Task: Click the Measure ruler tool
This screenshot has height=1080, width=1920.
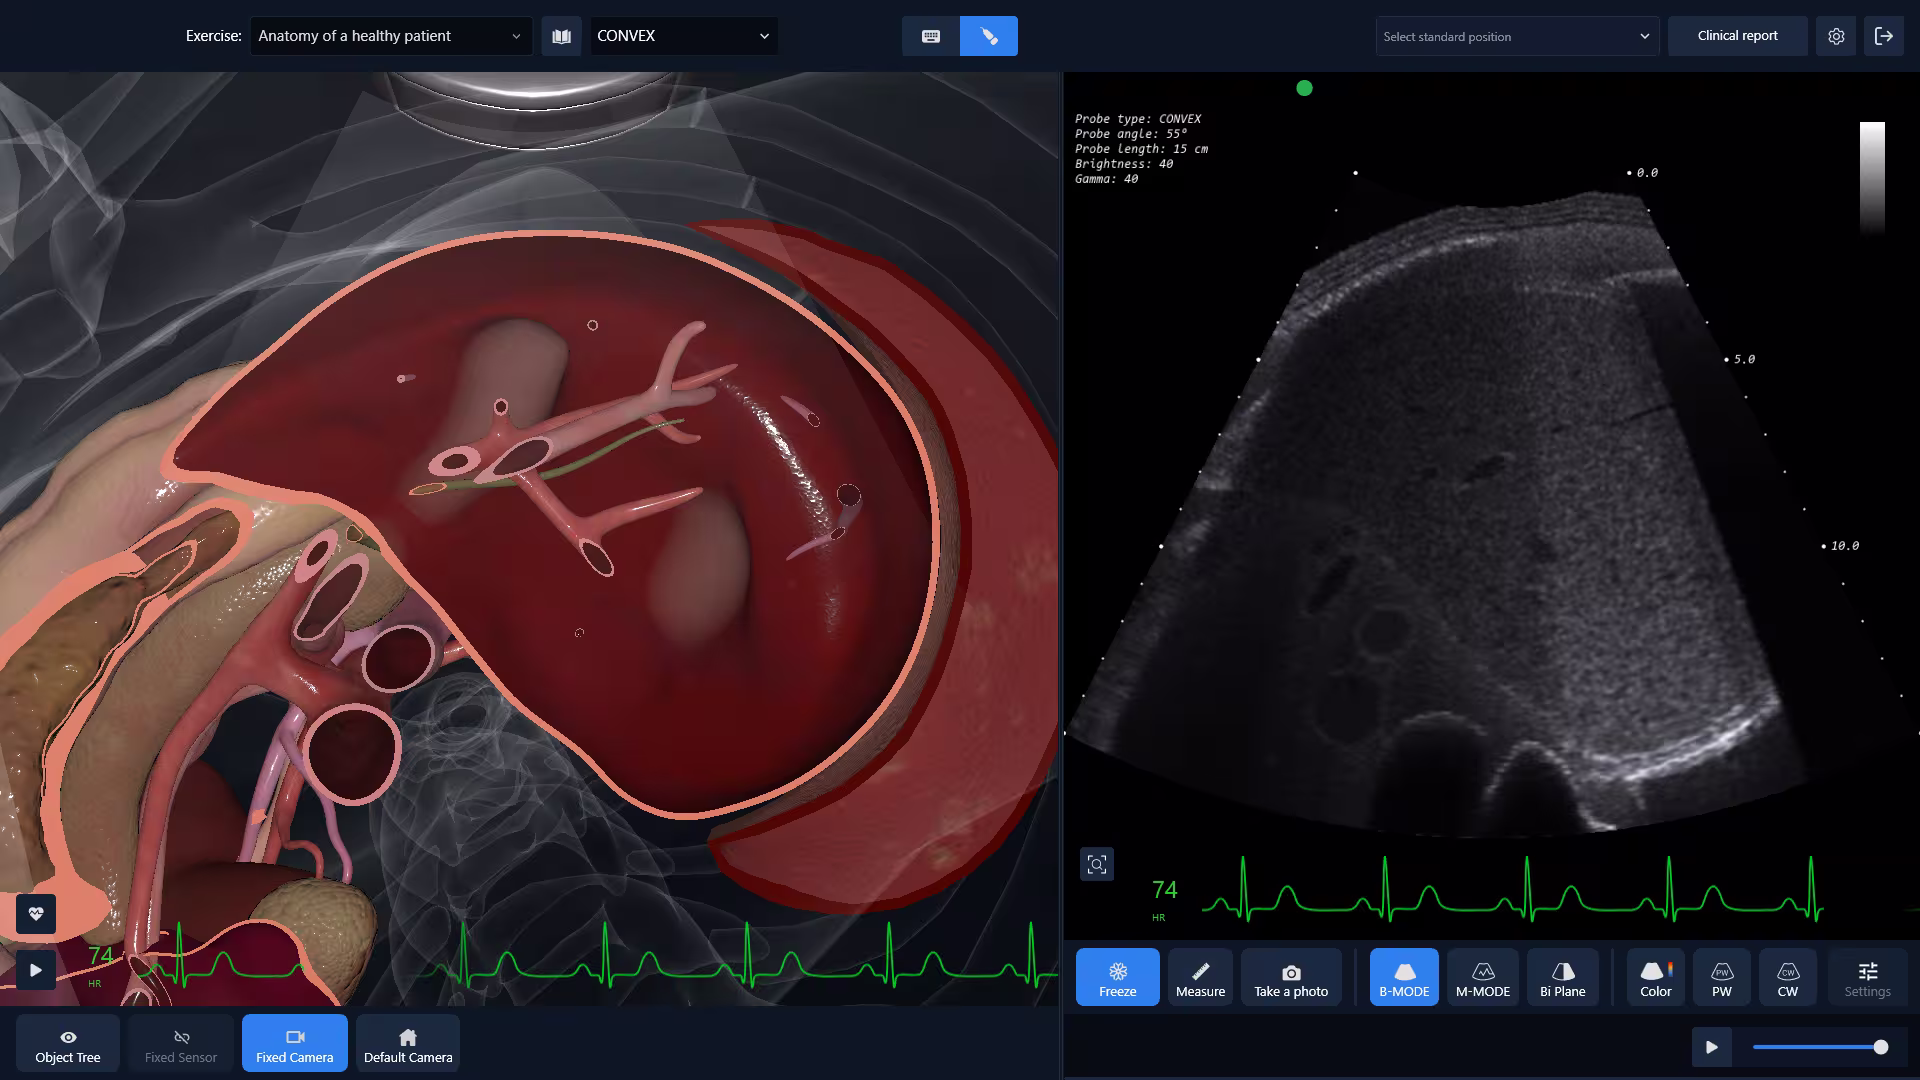Action: pyautogui.click(x=1200, y=977)
